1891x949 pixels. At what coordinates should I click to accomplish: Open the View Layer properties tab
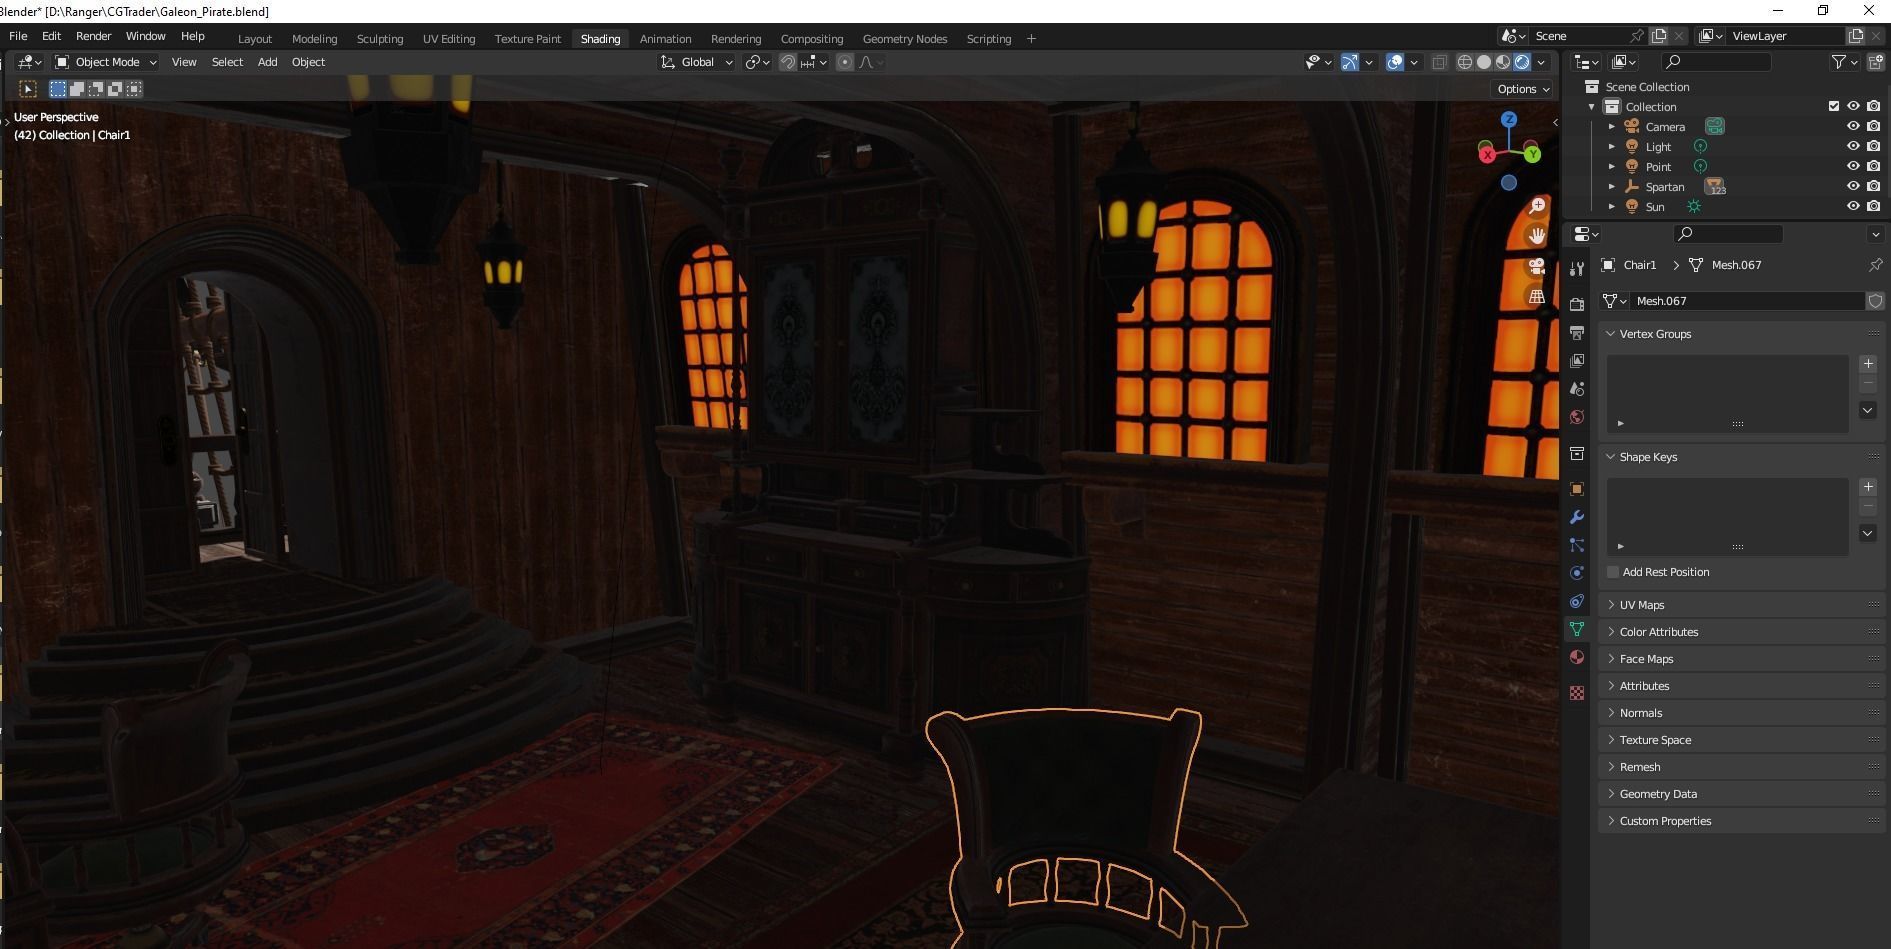[1577, 360]
